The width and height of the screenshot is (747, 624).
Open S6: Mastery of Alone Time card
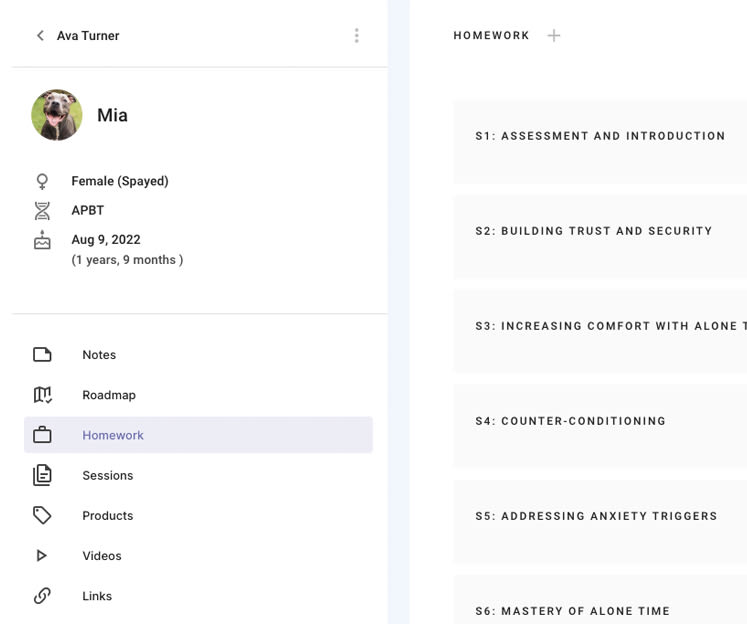point(600,600)
